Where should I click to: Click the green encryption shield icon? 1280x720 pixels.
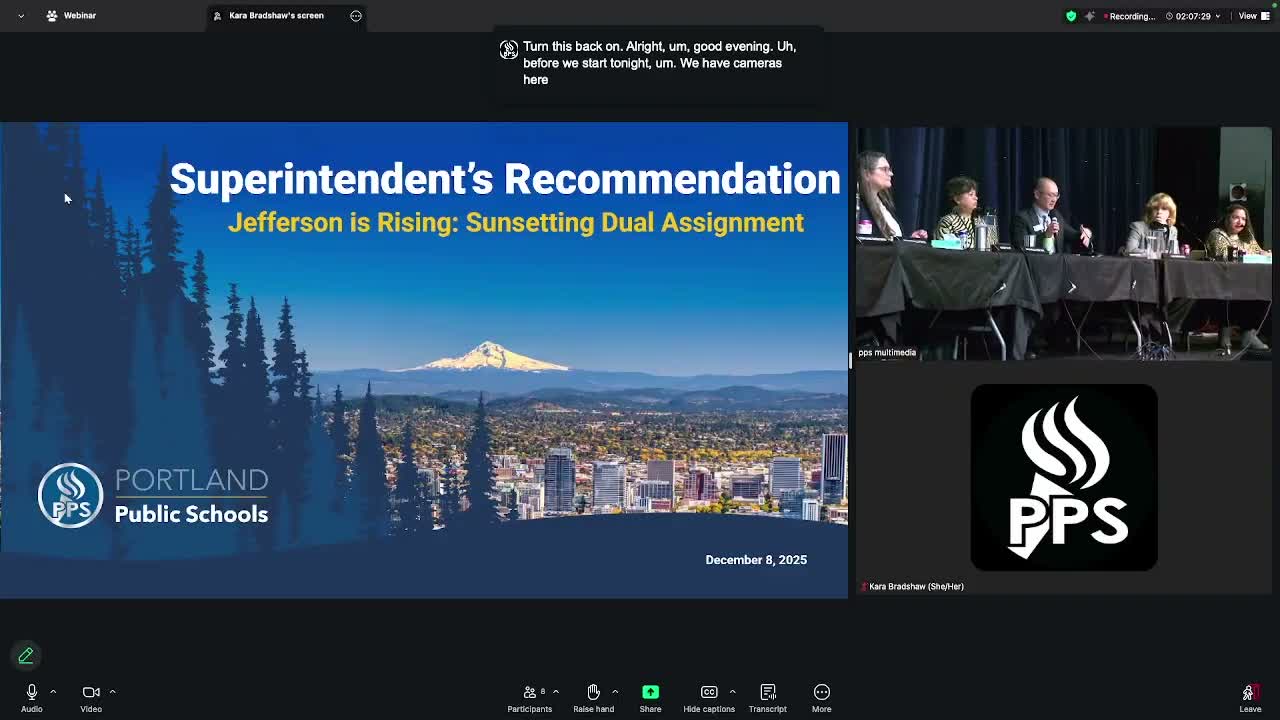tap(1071, 16)
